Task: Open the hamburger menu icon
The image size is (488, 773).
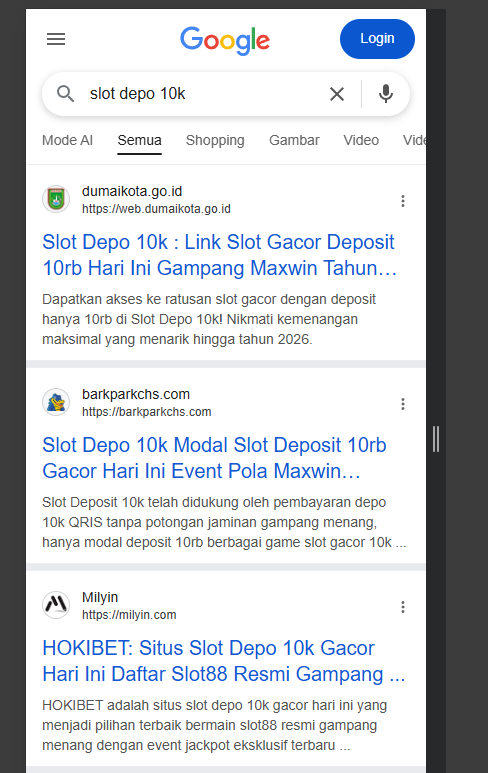Action: (56, 39)
